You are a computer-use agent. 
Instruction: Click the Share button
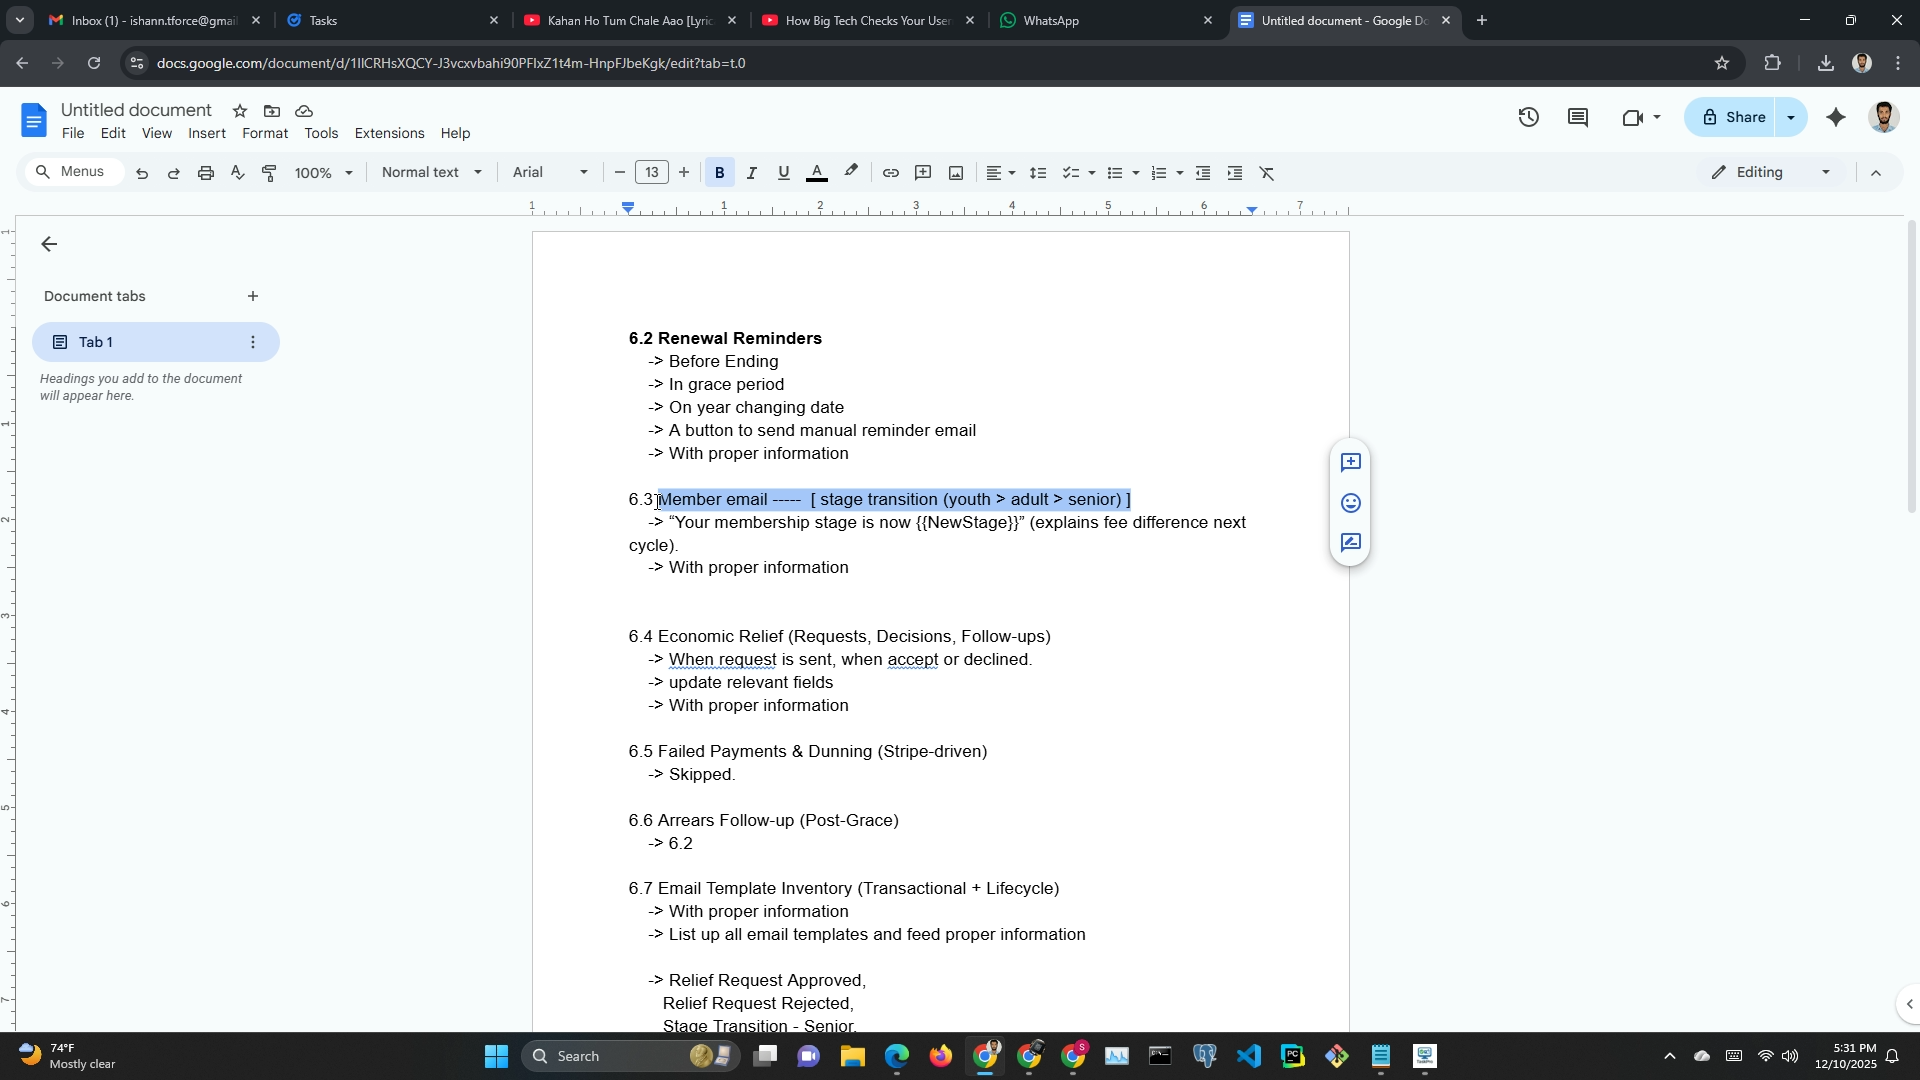tap(1733, 117)
